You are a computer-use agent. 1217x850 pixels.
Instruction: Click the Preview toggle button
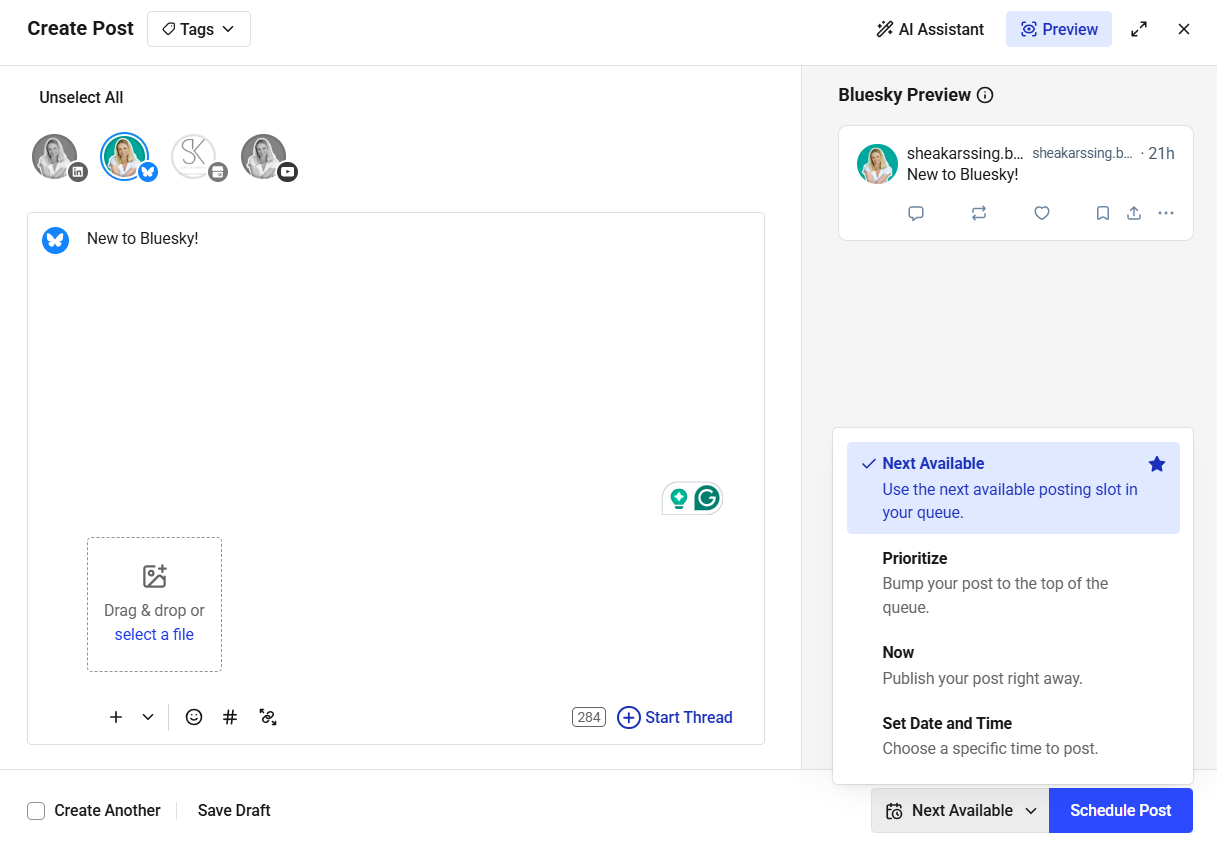(x=1058, y=29)
